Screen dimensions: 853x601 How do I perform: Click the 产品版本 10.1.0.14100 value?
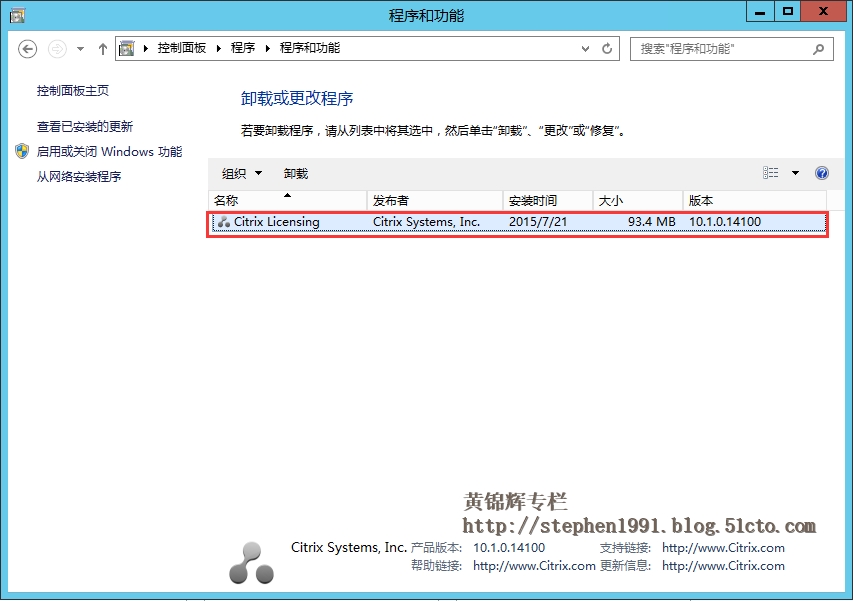[509, 548]
